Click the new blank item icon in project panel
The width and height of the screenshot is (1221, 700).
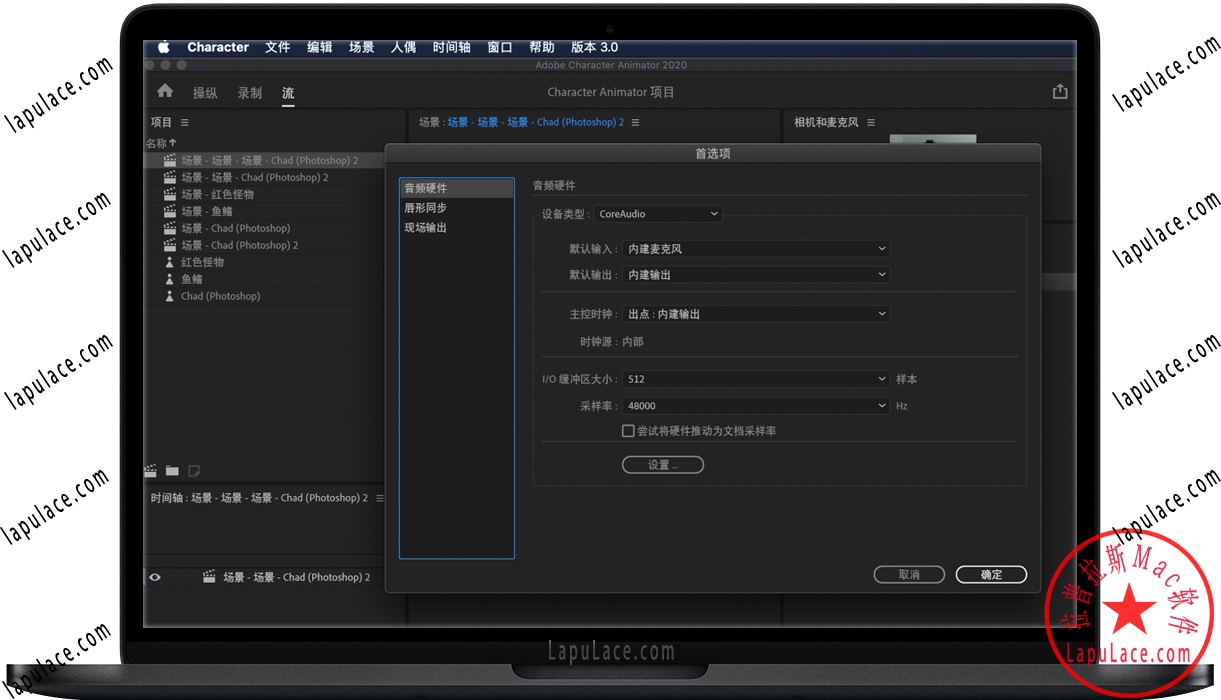[193, 470]
